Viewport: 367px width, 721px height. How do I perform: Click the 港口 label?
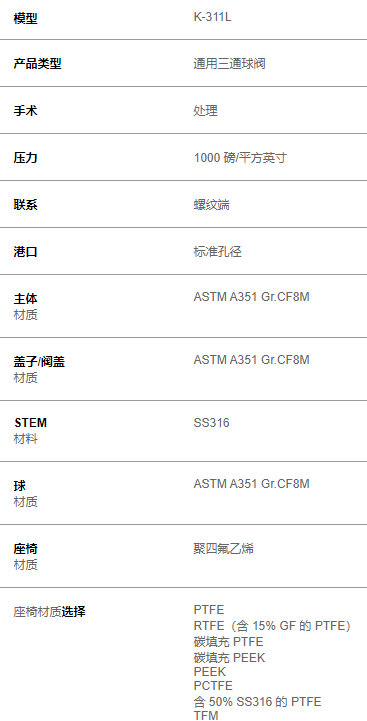tap(25, 252)
